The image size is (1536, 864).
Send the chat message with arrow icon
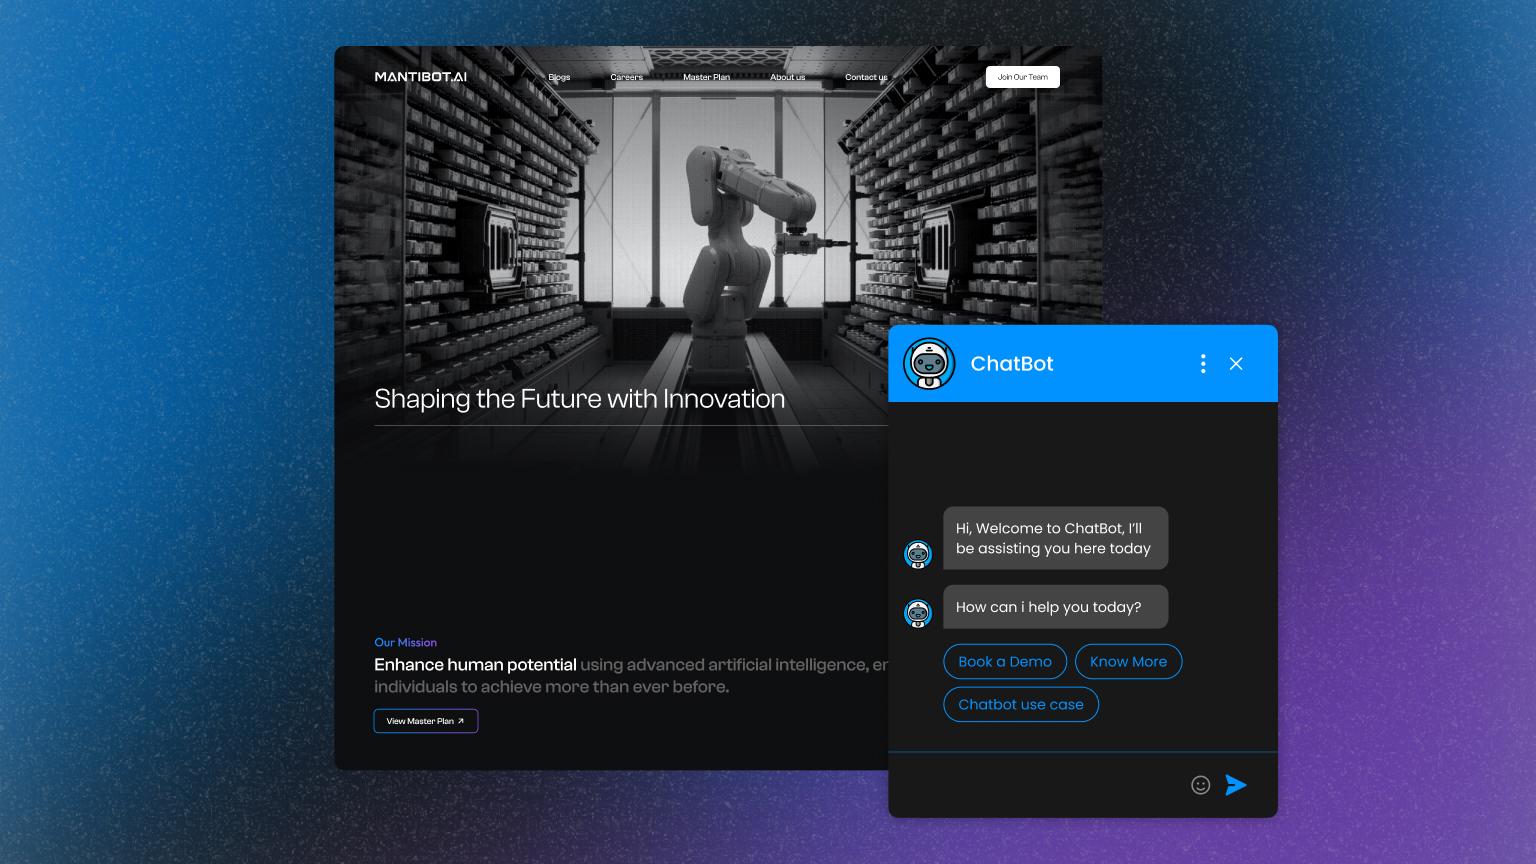(x=1236, y=785)
